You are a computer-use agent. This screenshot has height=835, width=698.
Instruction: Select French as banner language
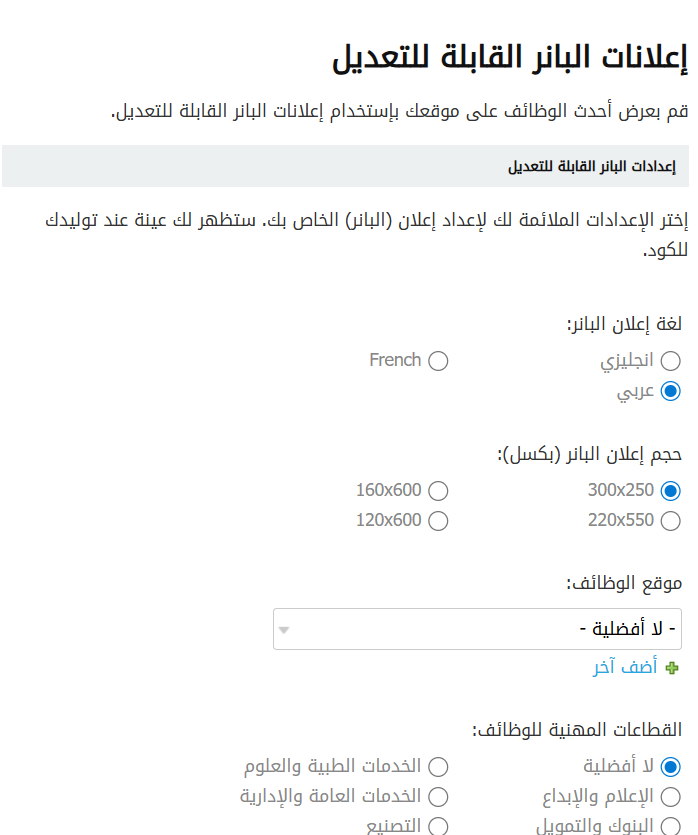438,361
